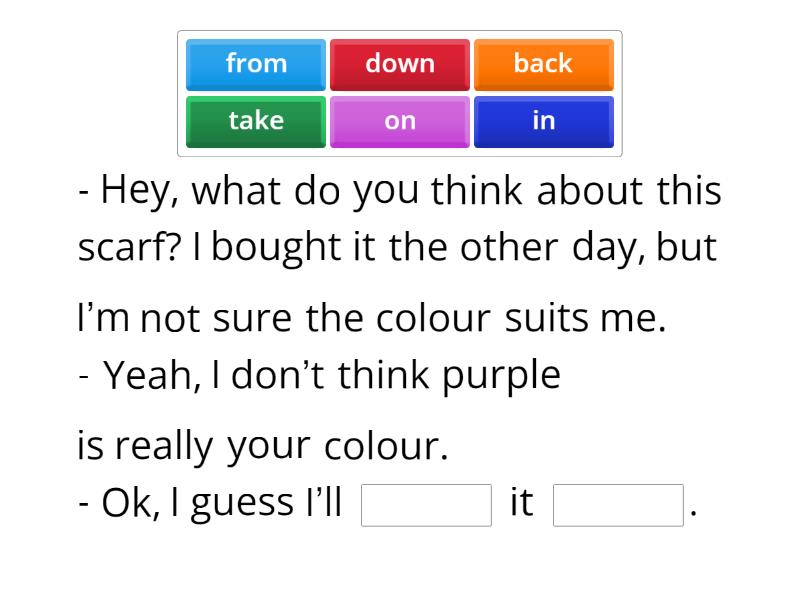Select the word tile 'down'
Viewport: 800px width, 600px height.
point(400,64)
